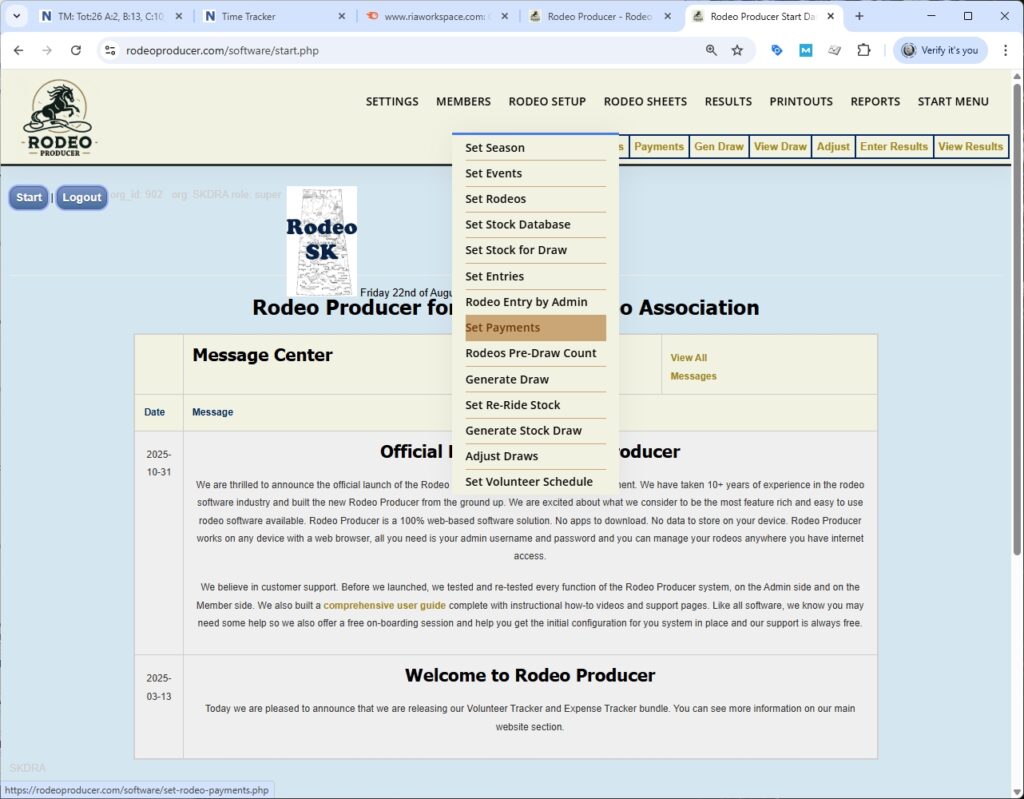This screenshot has height=799, width=1024.
Task: Select "View Draw" in the quick nav bar
Action: (780, 146)
